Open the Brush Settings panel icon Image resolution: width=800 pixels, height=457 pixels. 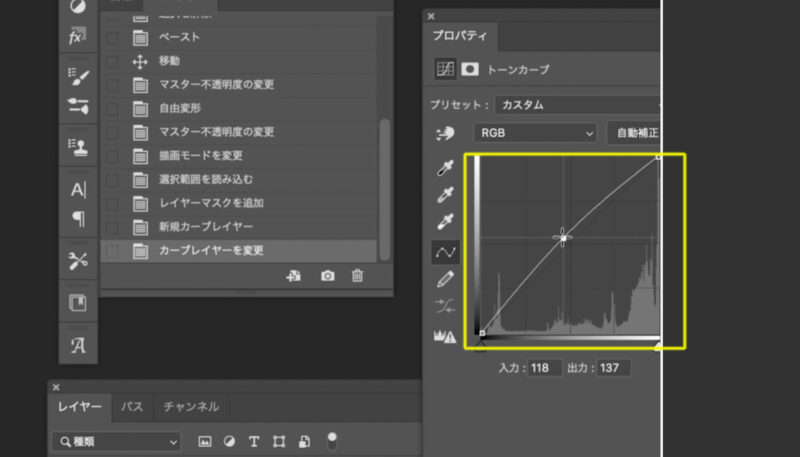click(78, 76)
